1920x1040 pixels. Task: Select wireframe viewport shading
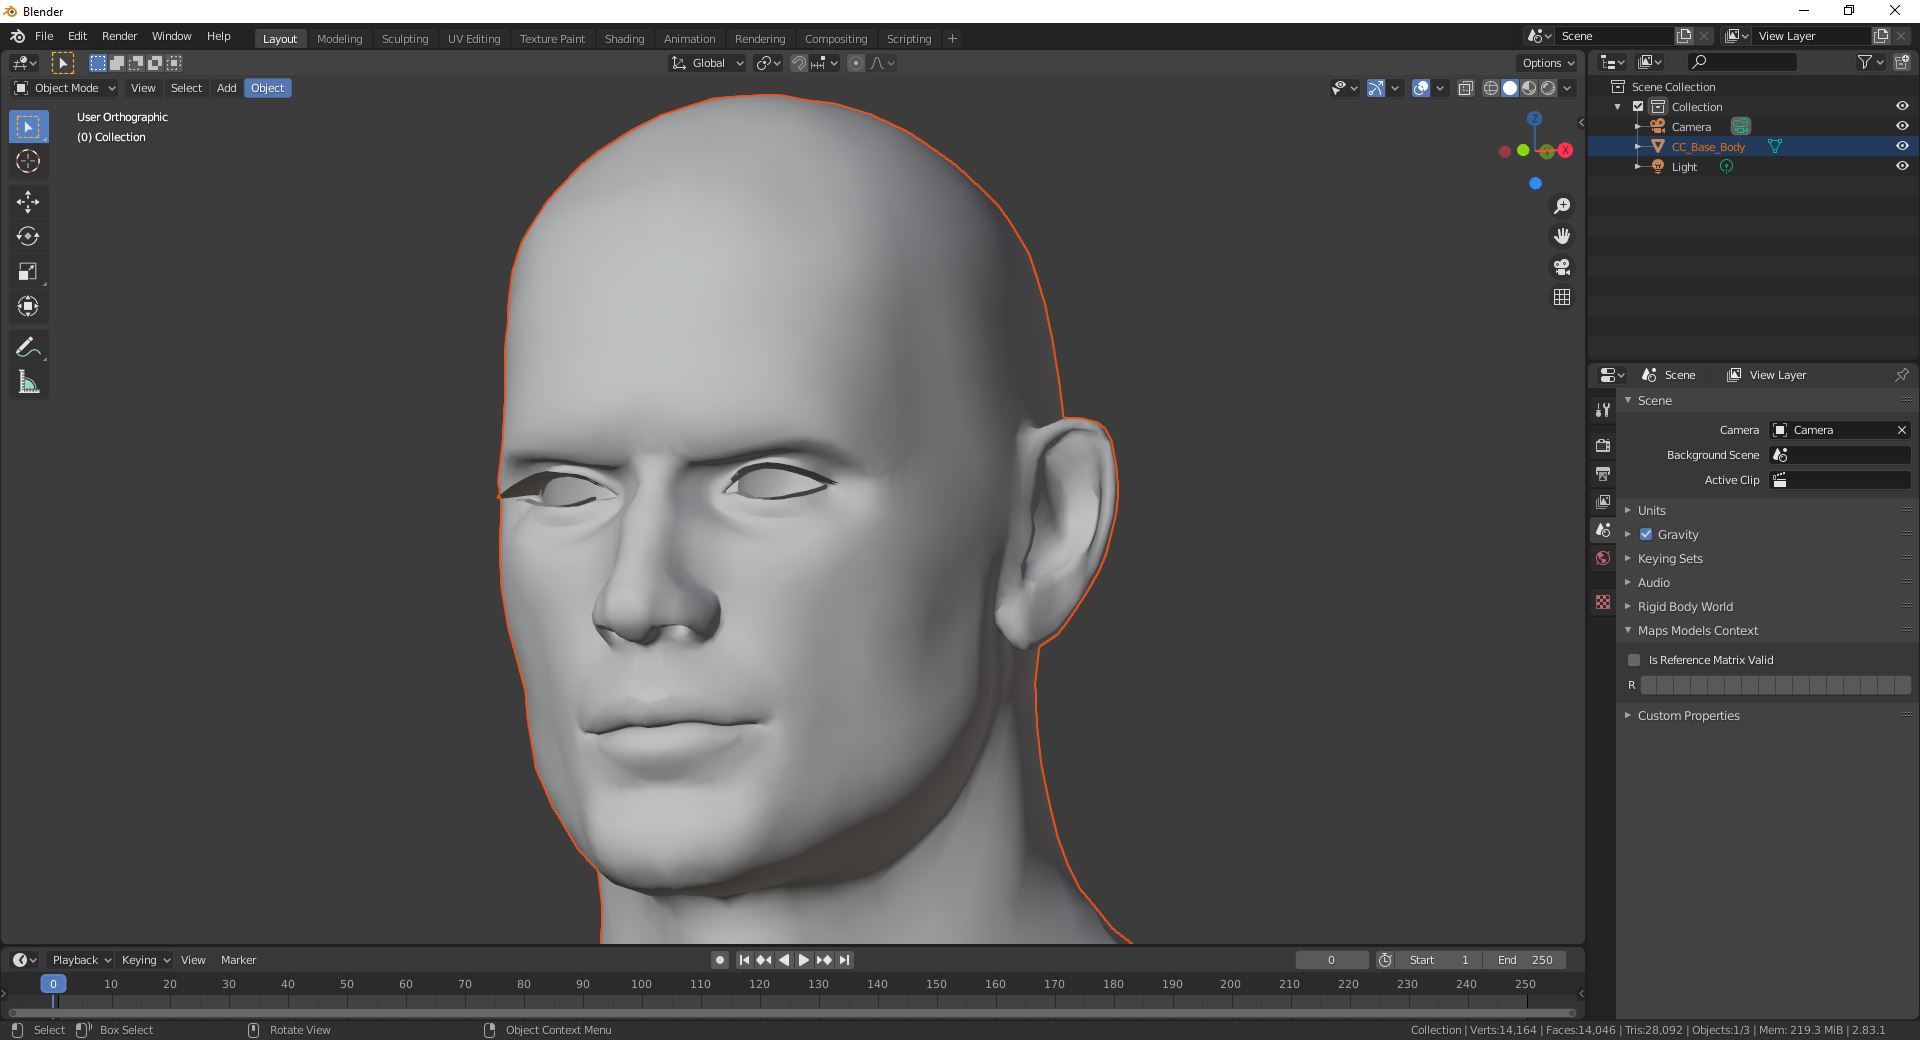point(1490,88)
